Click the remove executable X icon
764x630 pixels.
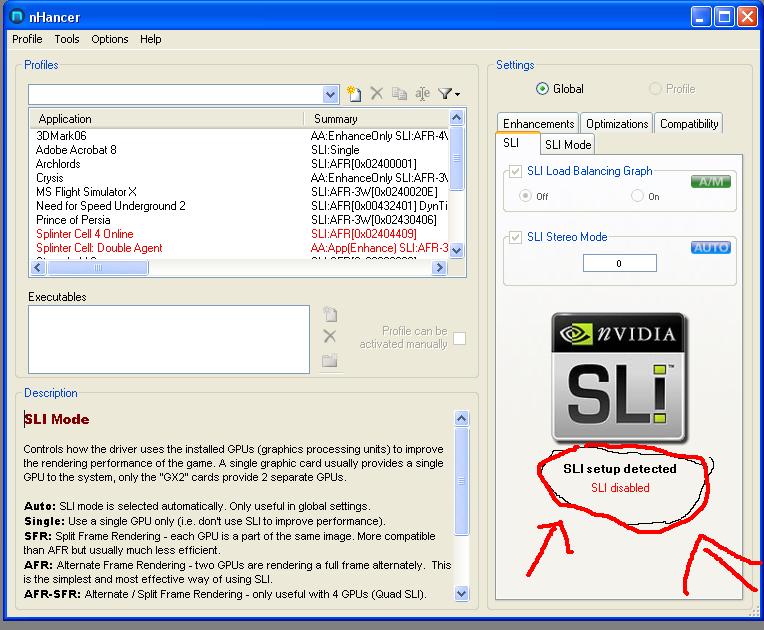pyautogui.click(x=330, y=336)
